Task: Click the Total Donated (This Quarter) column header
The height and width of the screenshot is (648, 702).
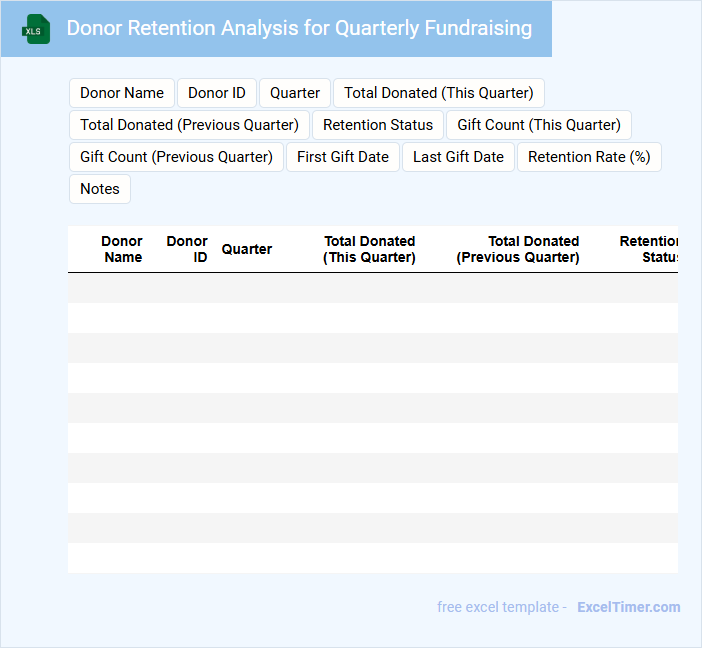Action: pos(369,249)
